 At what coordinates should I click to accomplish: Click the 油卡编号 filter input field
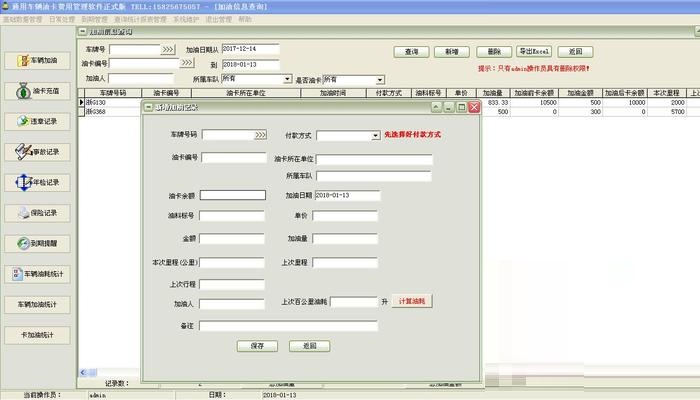(144, 63)
